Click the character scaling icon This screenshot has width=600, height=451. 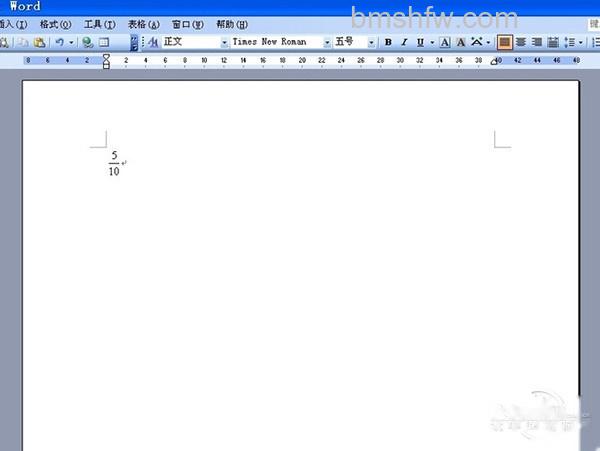[x=477, y=42]
